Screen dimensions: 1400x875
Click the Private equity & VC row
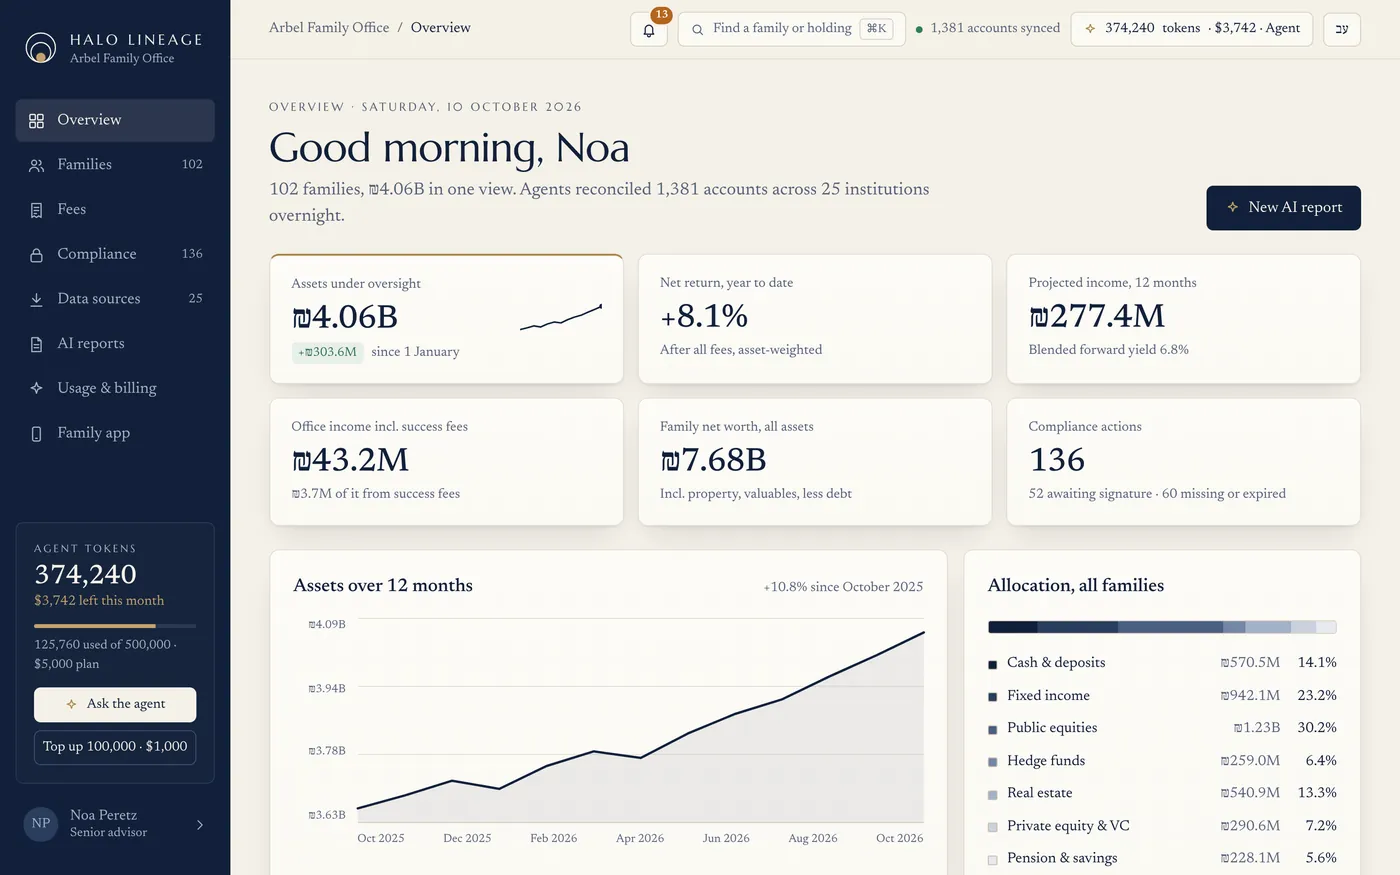click(1162, 826)
